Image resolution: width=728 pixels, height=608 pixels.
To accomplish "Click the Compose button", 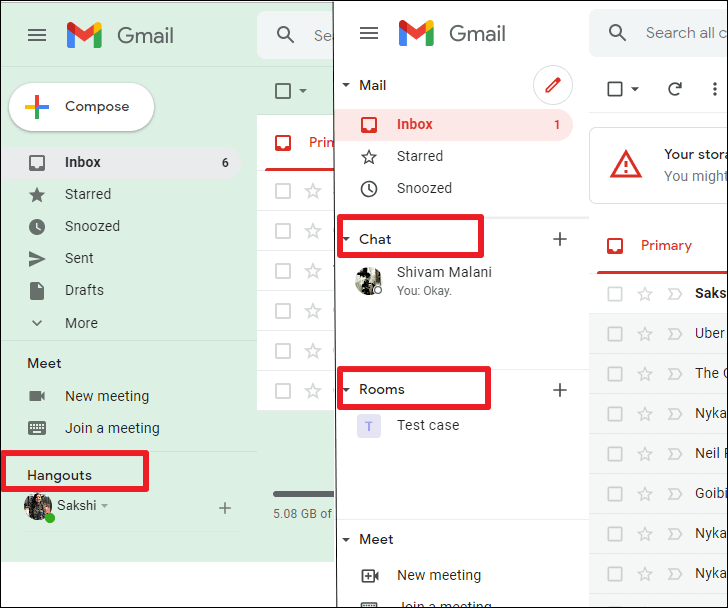I will pos(82,107).
